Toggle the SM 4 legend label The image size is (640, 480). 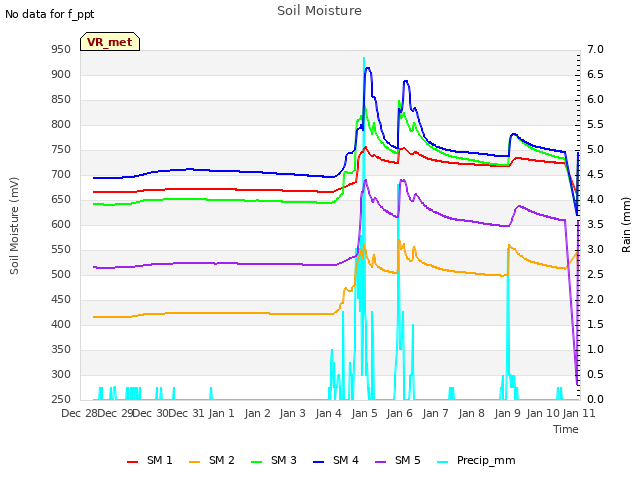(346, 460)
